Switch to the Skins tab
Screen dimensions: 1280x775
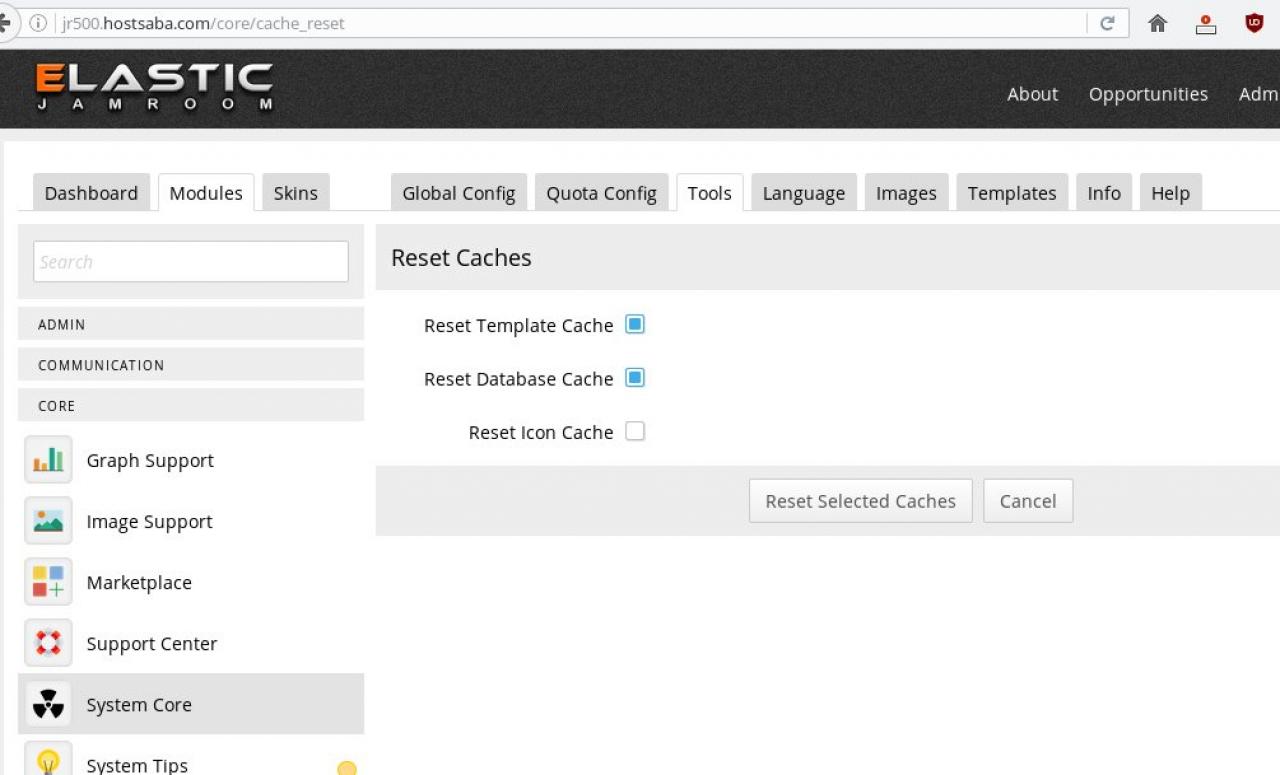[x=296, y=193]
